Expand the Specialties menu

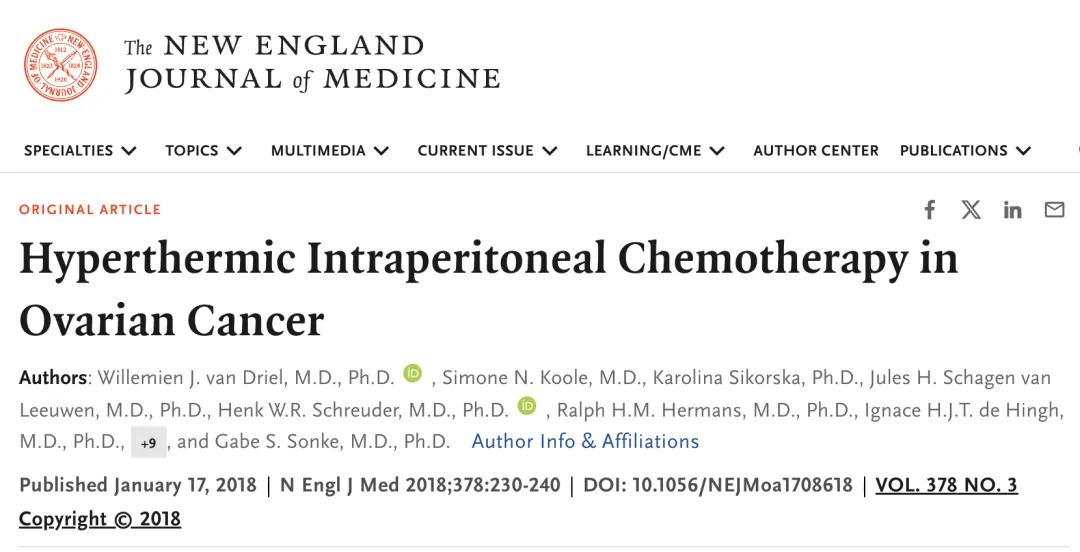point(80,150)
